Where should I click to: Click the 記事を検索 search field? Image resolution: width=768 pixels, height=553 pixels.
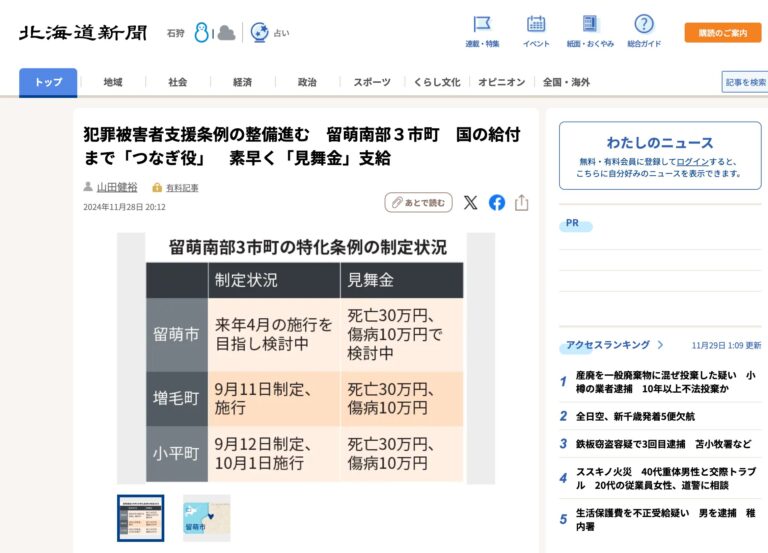[x=745, y=82]
